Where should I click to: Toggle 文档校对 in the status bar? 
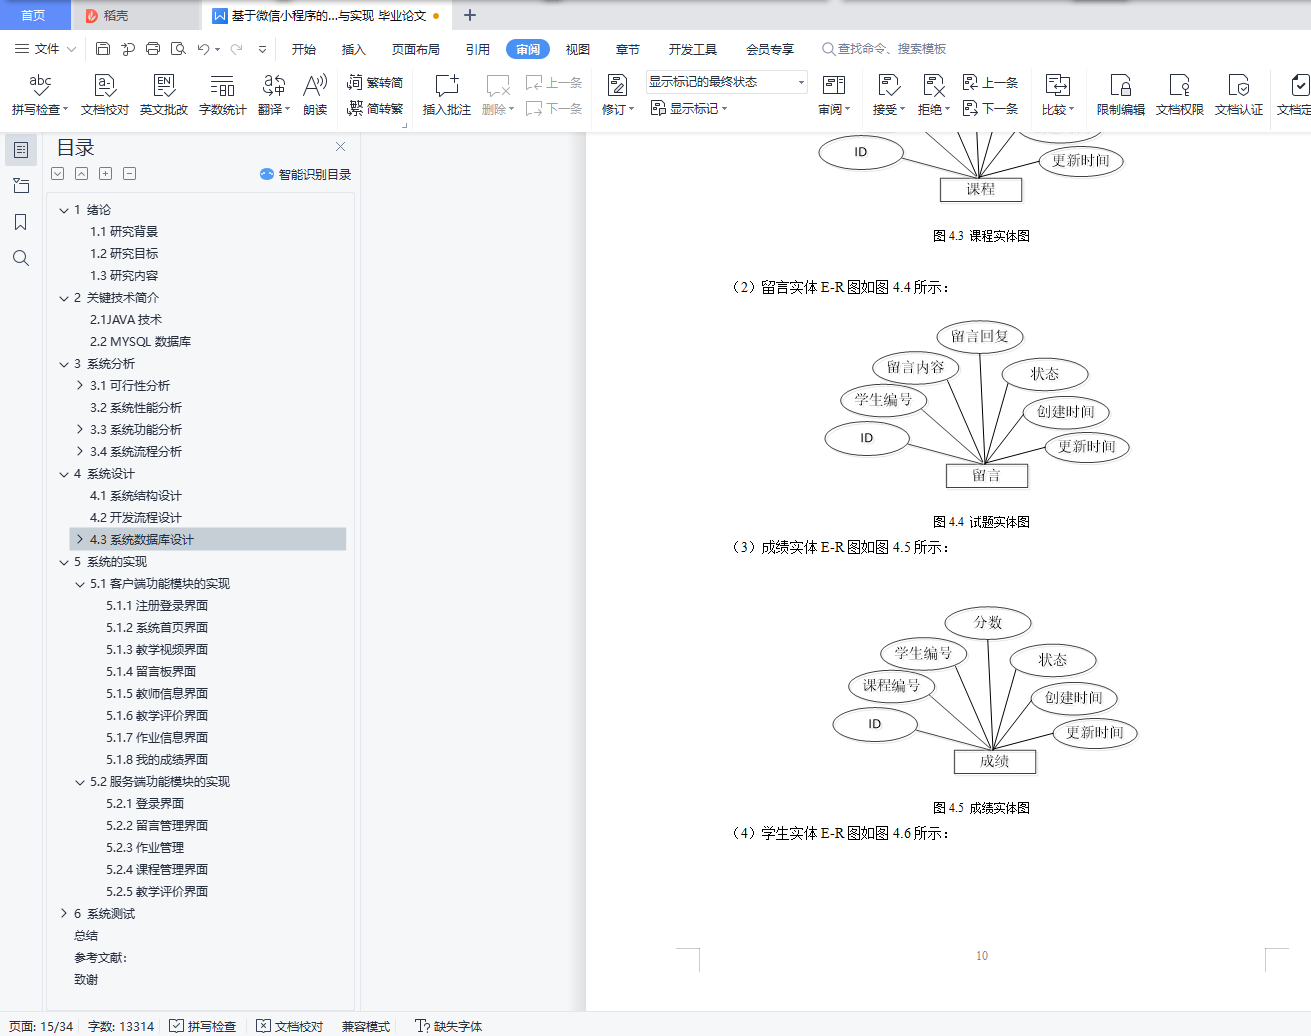coord(290,1026)
